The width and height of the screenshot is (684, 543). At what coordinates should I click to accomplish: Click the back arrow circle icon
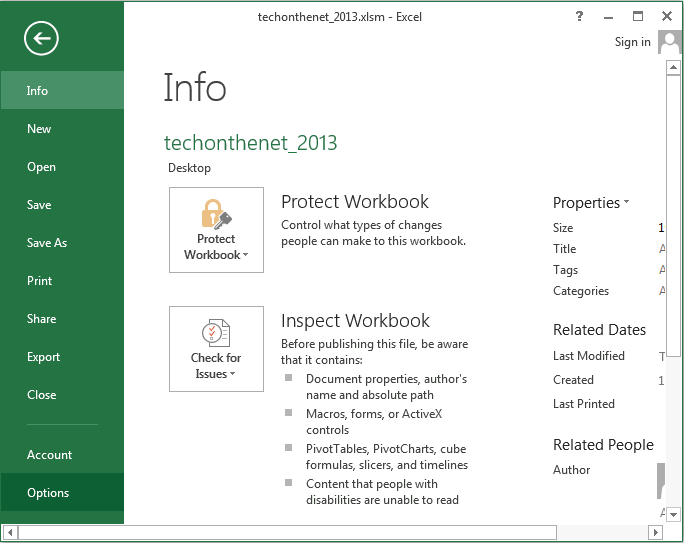click(x=42, y=39)
